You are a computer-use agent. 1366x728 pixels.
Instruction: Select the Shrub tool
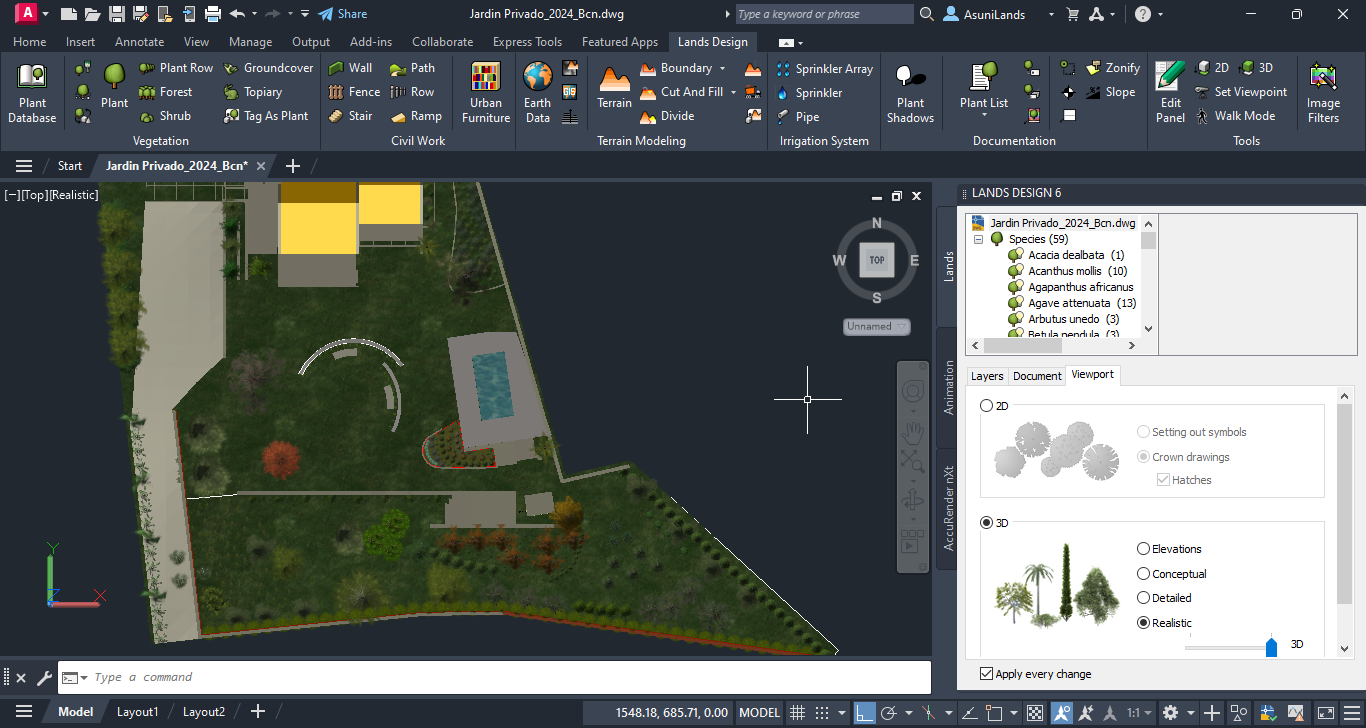(x=165, y=116)
